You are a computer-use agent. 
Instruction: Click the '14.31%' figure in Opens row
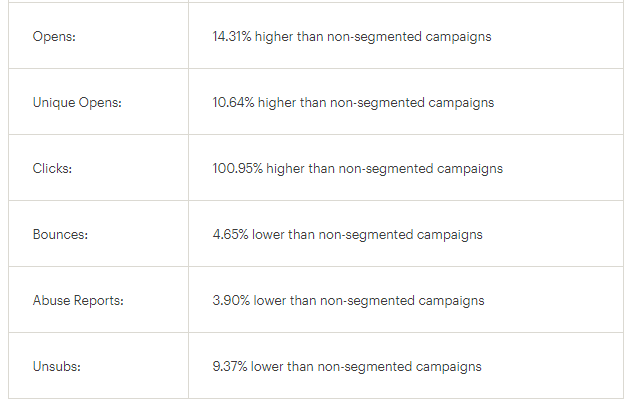click(x=232, y=36)
